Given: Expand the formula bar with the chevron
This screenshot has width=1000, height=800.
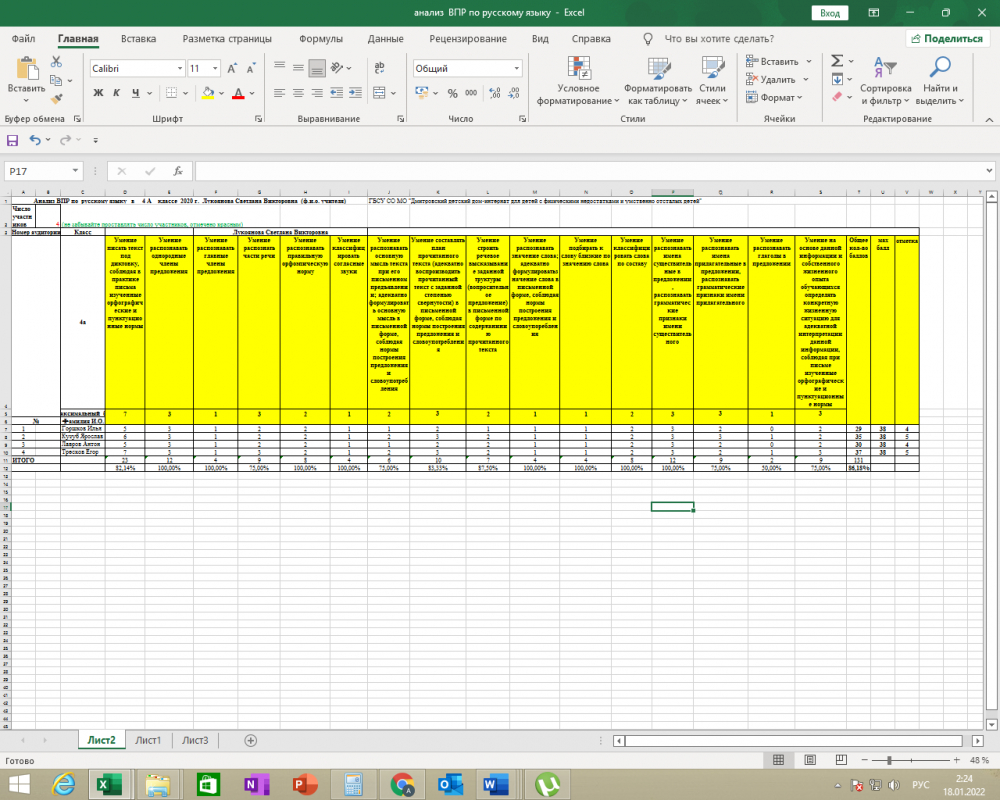Looking at the screenshot, I should [989, 171].
